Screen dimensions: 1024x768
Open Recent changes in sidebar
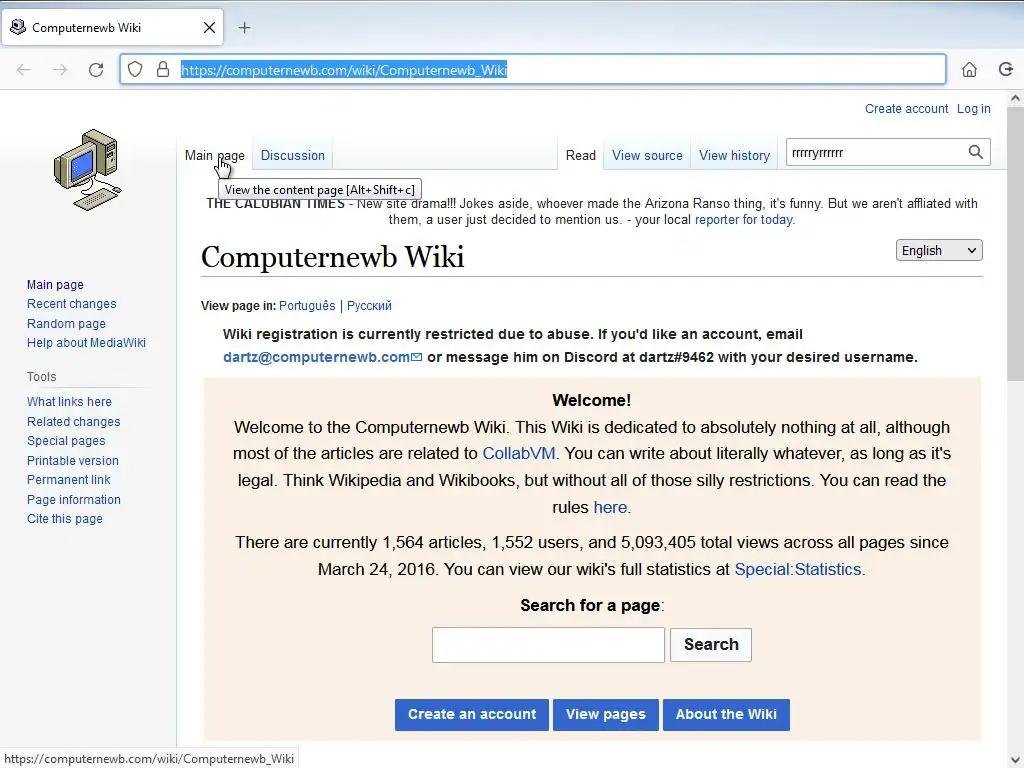coord(72,304)
